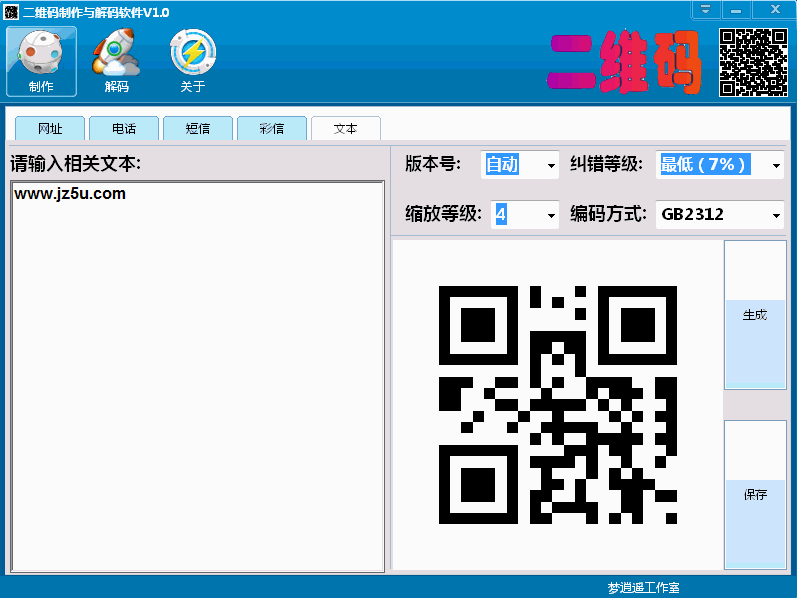The image size is (797, 598).
Task: Expand the 缩放等级 dropdown showing 4
Action: (x=551, y=215)
